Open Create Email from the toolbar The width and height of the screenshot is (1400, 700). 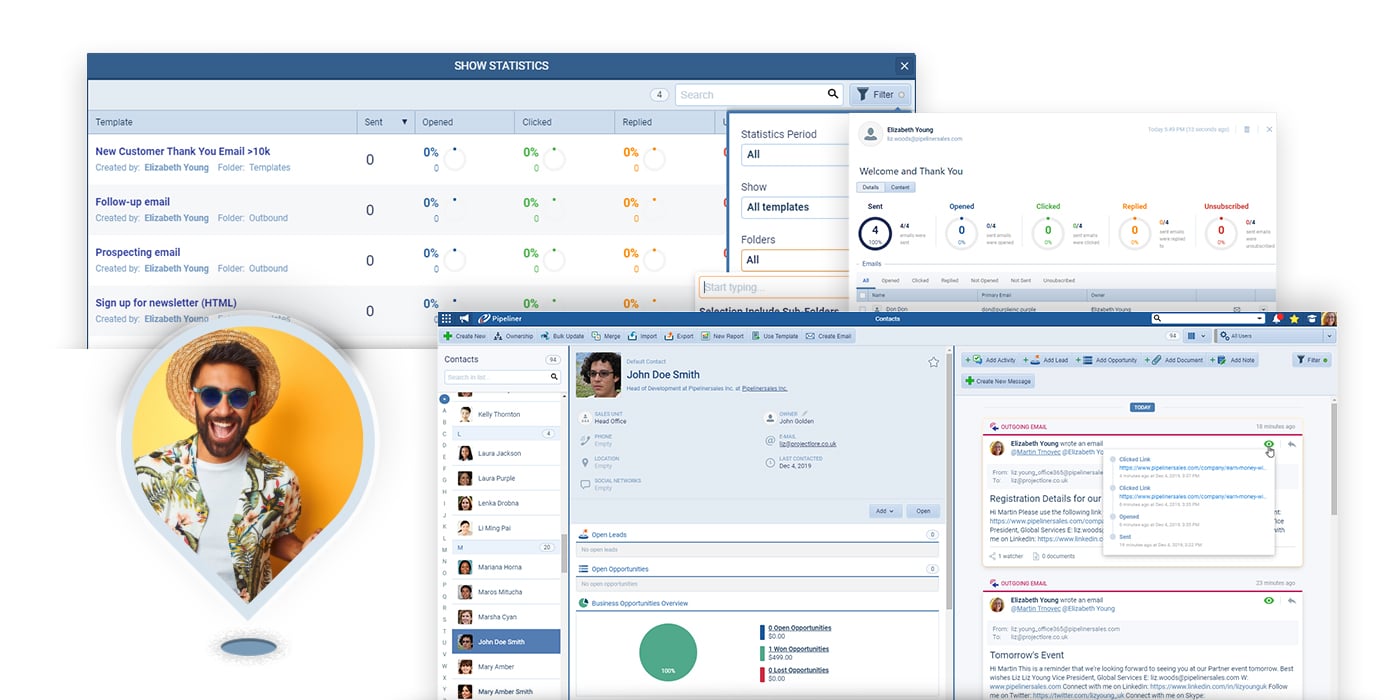pyautogui.click(x=810, y=335)
